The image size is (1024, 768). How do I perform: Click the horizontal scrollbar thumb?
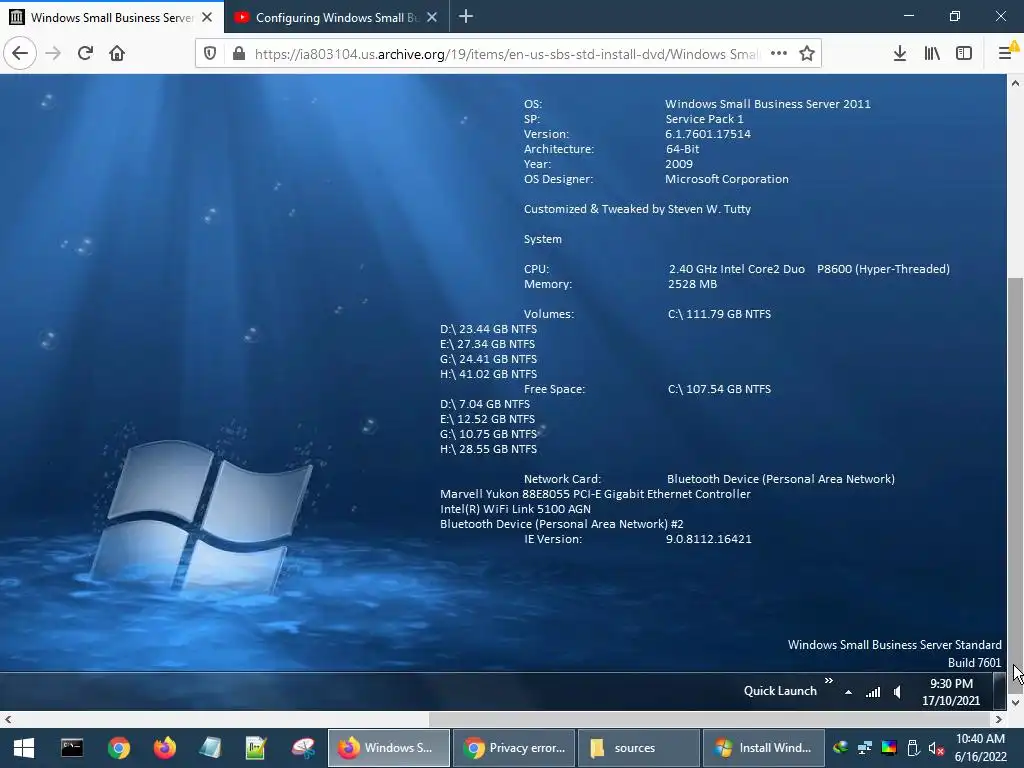point(710,719)
